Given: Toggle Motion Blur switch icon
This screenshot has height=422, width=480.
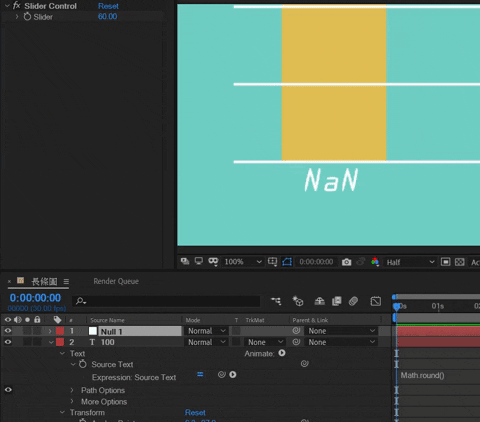Looking at the screenshot, I should click(353, 301).
